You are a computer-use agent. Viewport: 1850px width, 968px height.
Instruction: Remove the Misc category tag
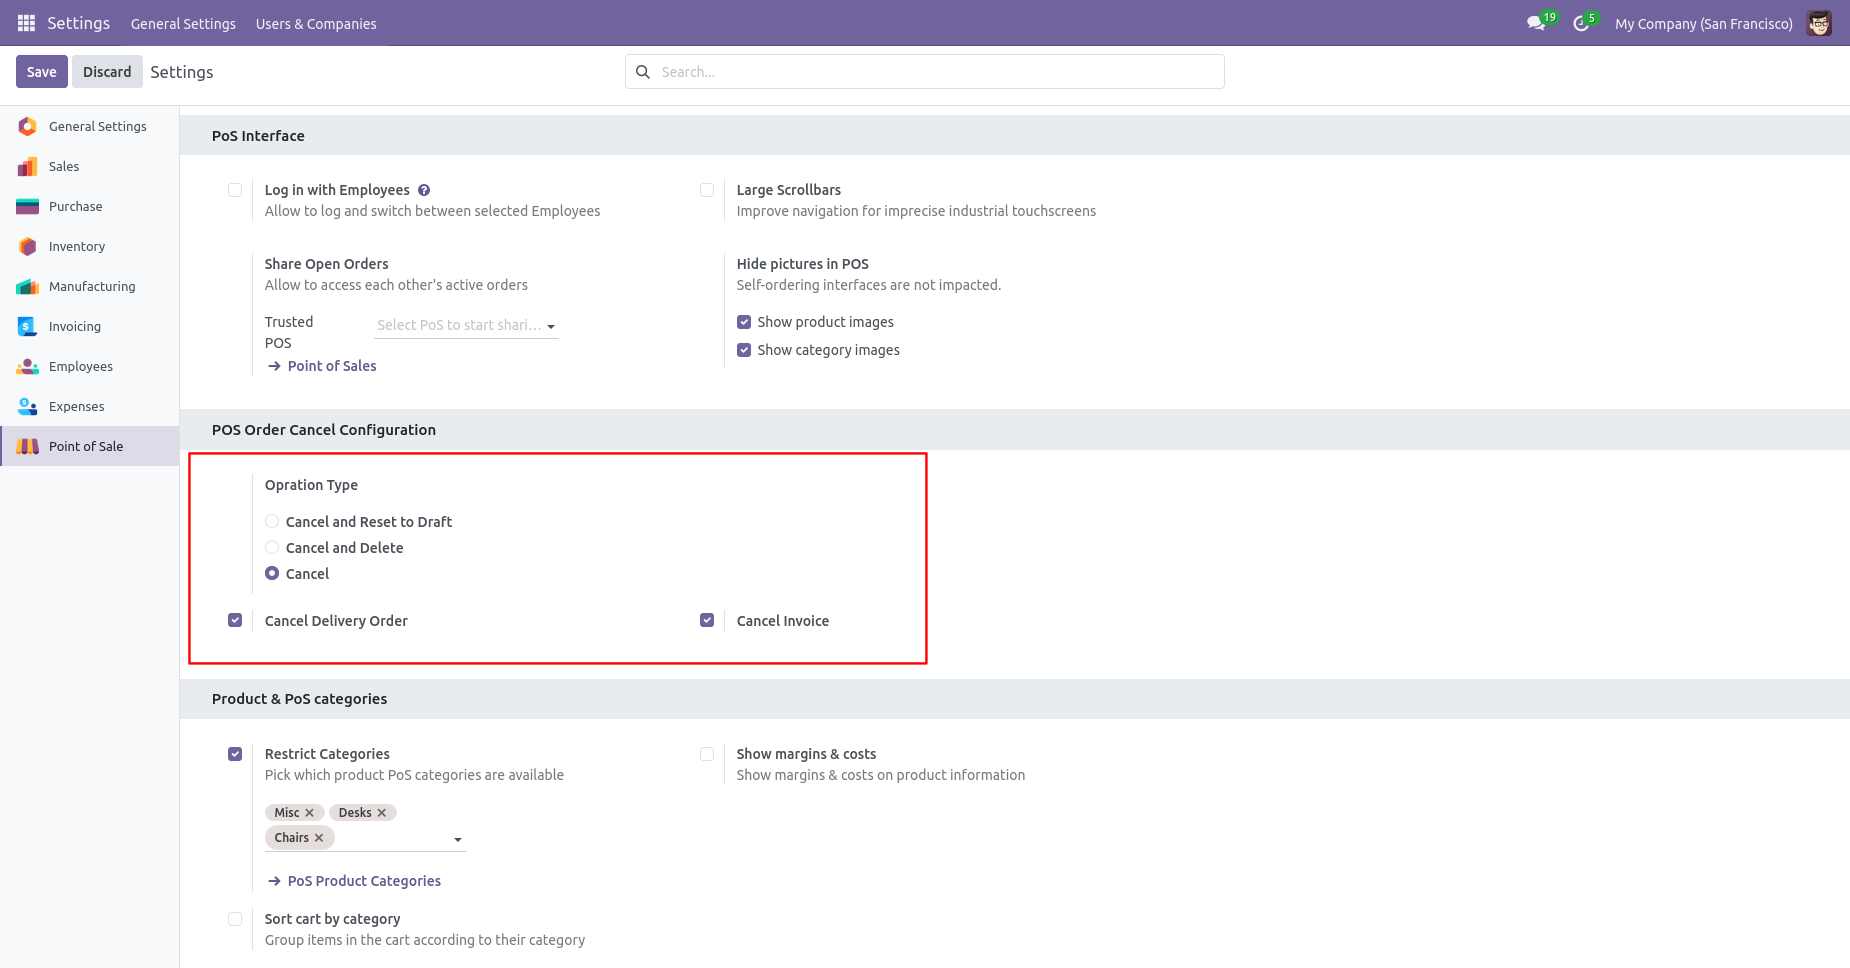(x=310, y=813)
